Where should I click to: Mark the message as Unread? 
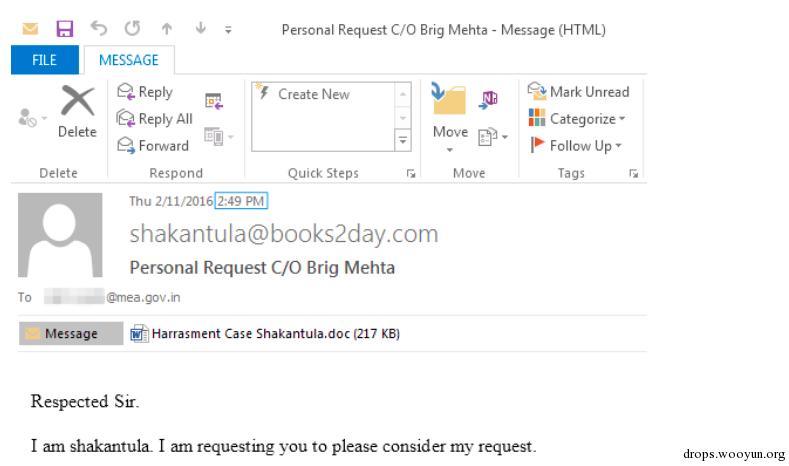coord(579,92)
